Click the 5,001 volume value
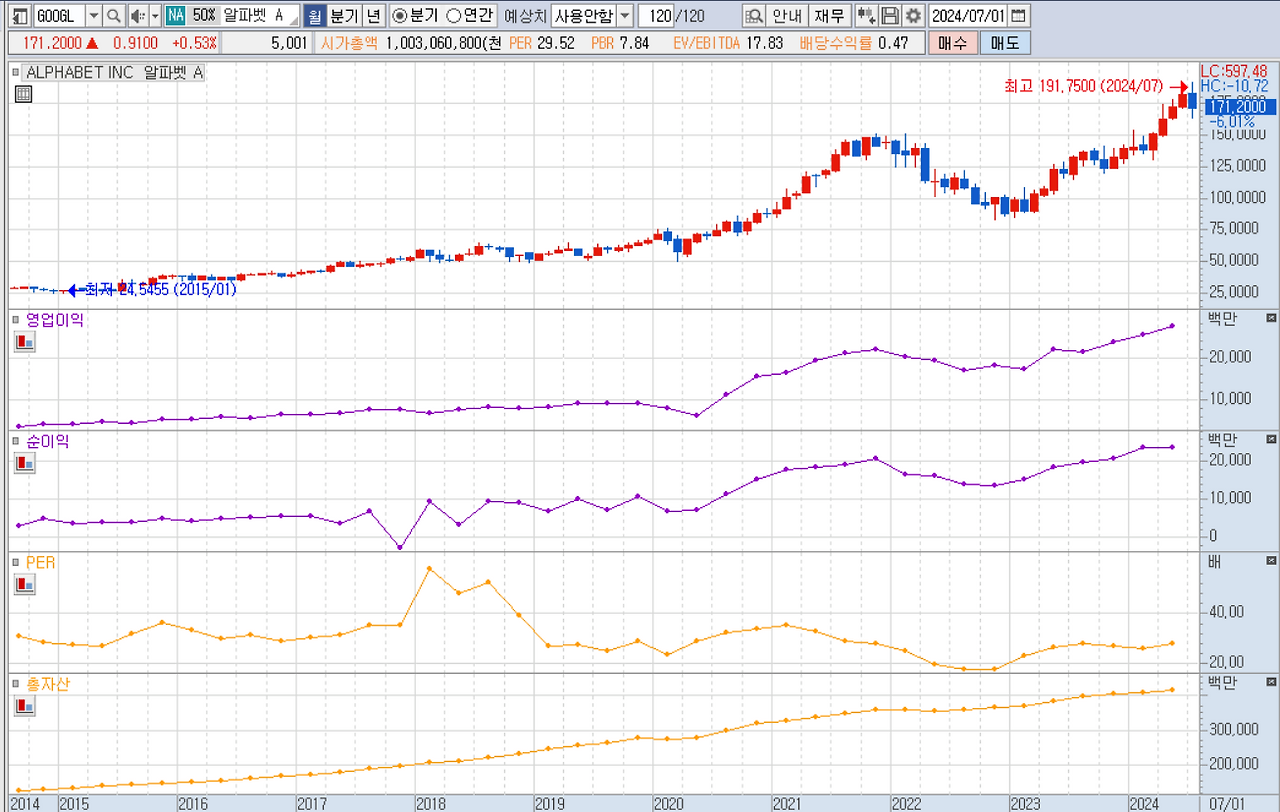The height and width of the screenshot is (812, 1280). pyautogui.click(x=289, y=43)
